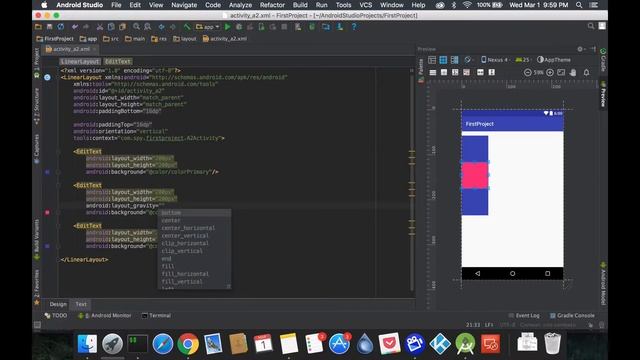This screenshot has height=360, width=640.
Task: Select the pink EditText in preview
Action: [475, 176]
